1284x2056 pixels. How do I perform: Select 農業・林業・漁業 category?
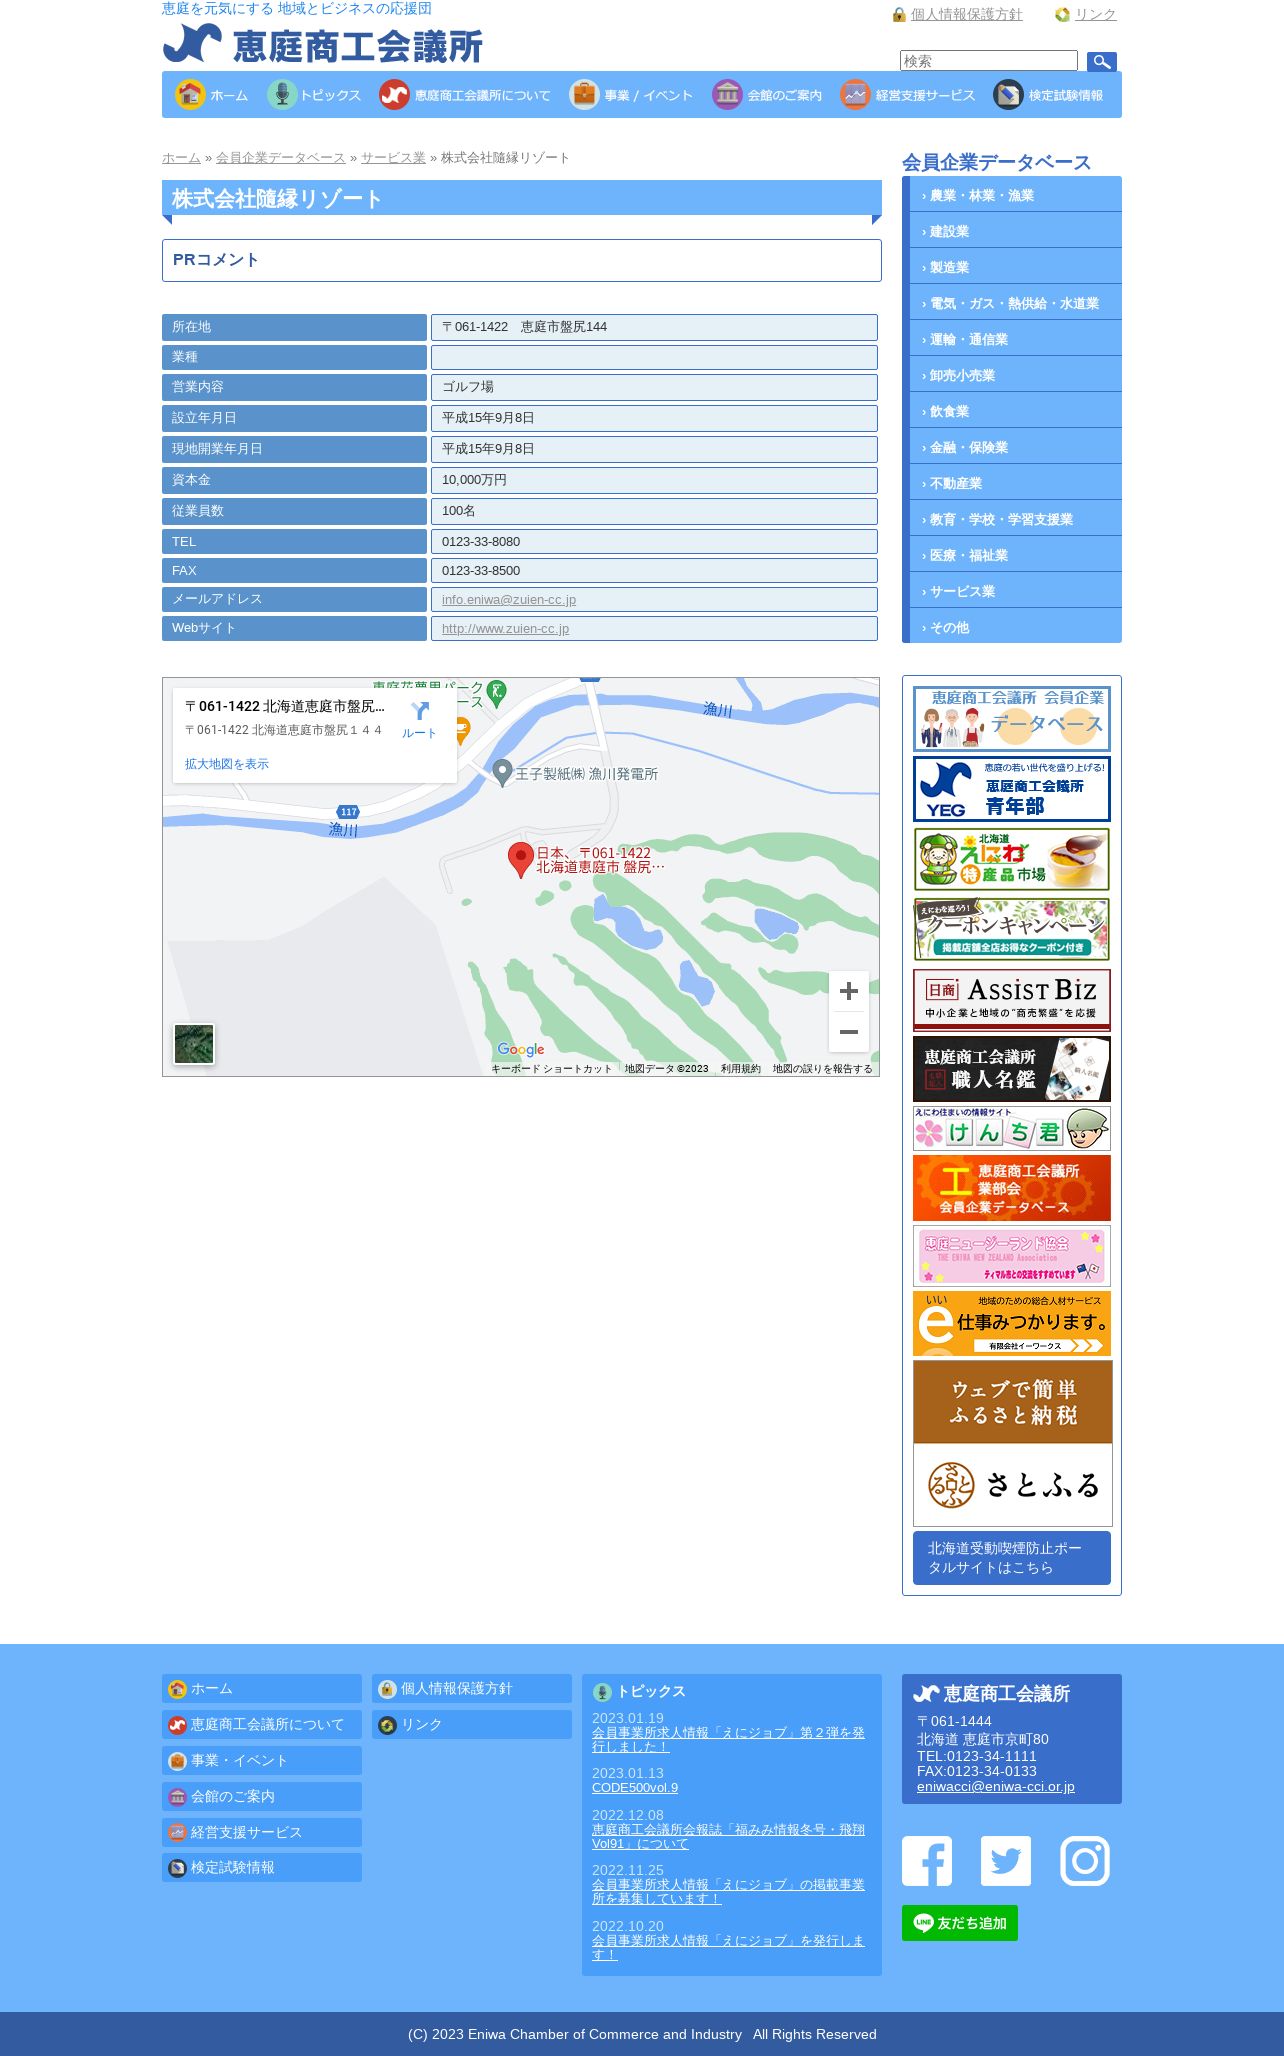(1015, 195)
